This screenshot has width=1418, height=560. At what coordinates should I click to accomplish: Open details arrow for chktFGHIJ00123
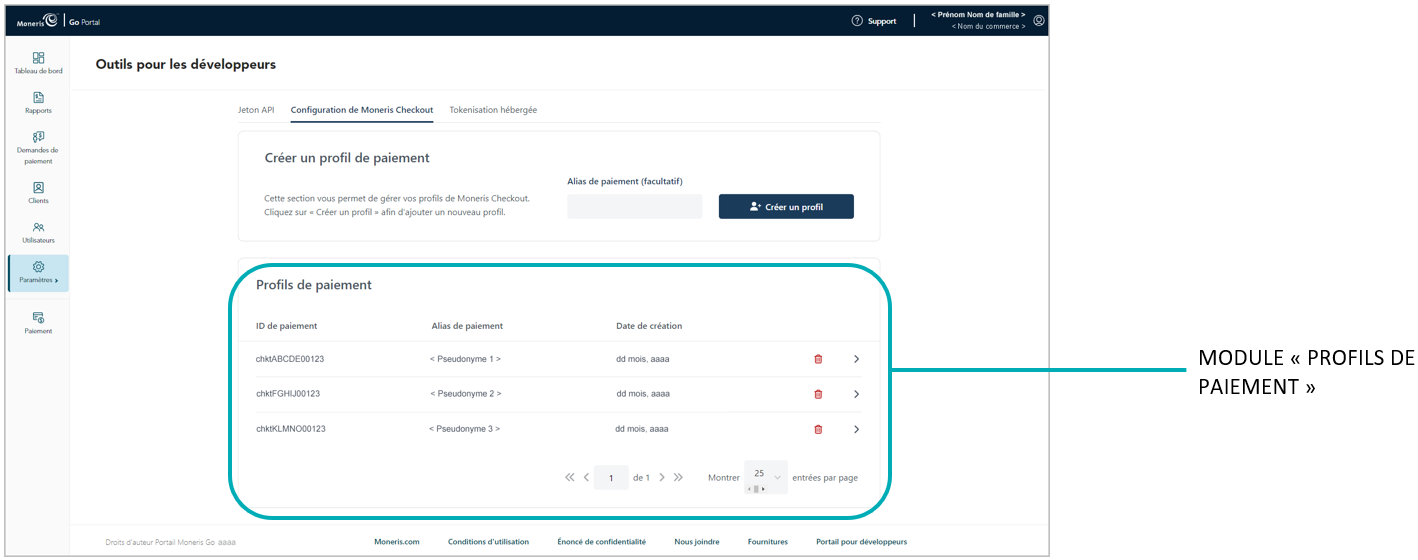coord(856,394)
